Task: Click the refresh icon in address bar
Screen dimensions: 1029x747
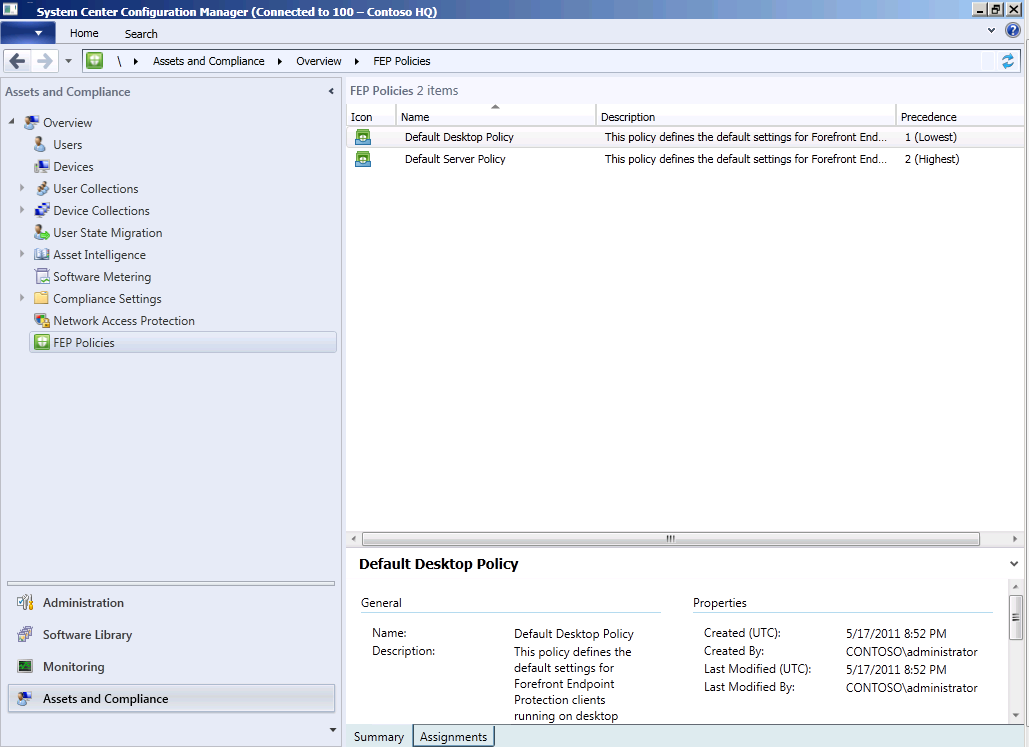Action: click(1008, 61)
